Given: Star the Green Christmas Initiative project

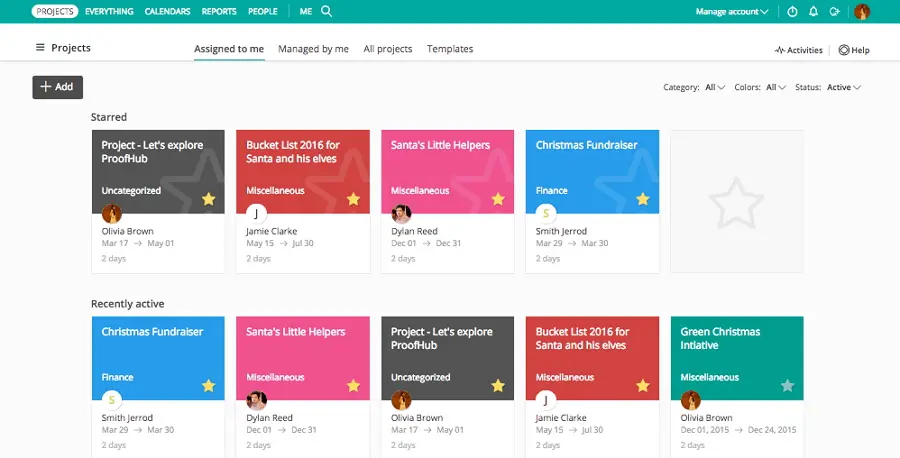Looking at the screenshot, I should (x=788, y=386).
